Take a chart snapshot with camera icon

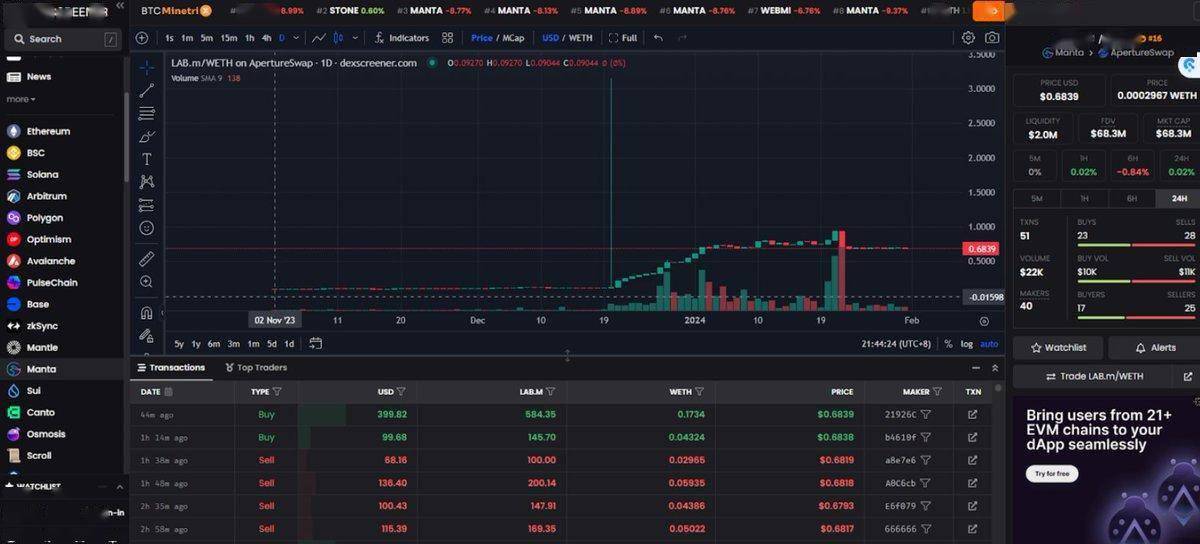click(x=992, y=38)
